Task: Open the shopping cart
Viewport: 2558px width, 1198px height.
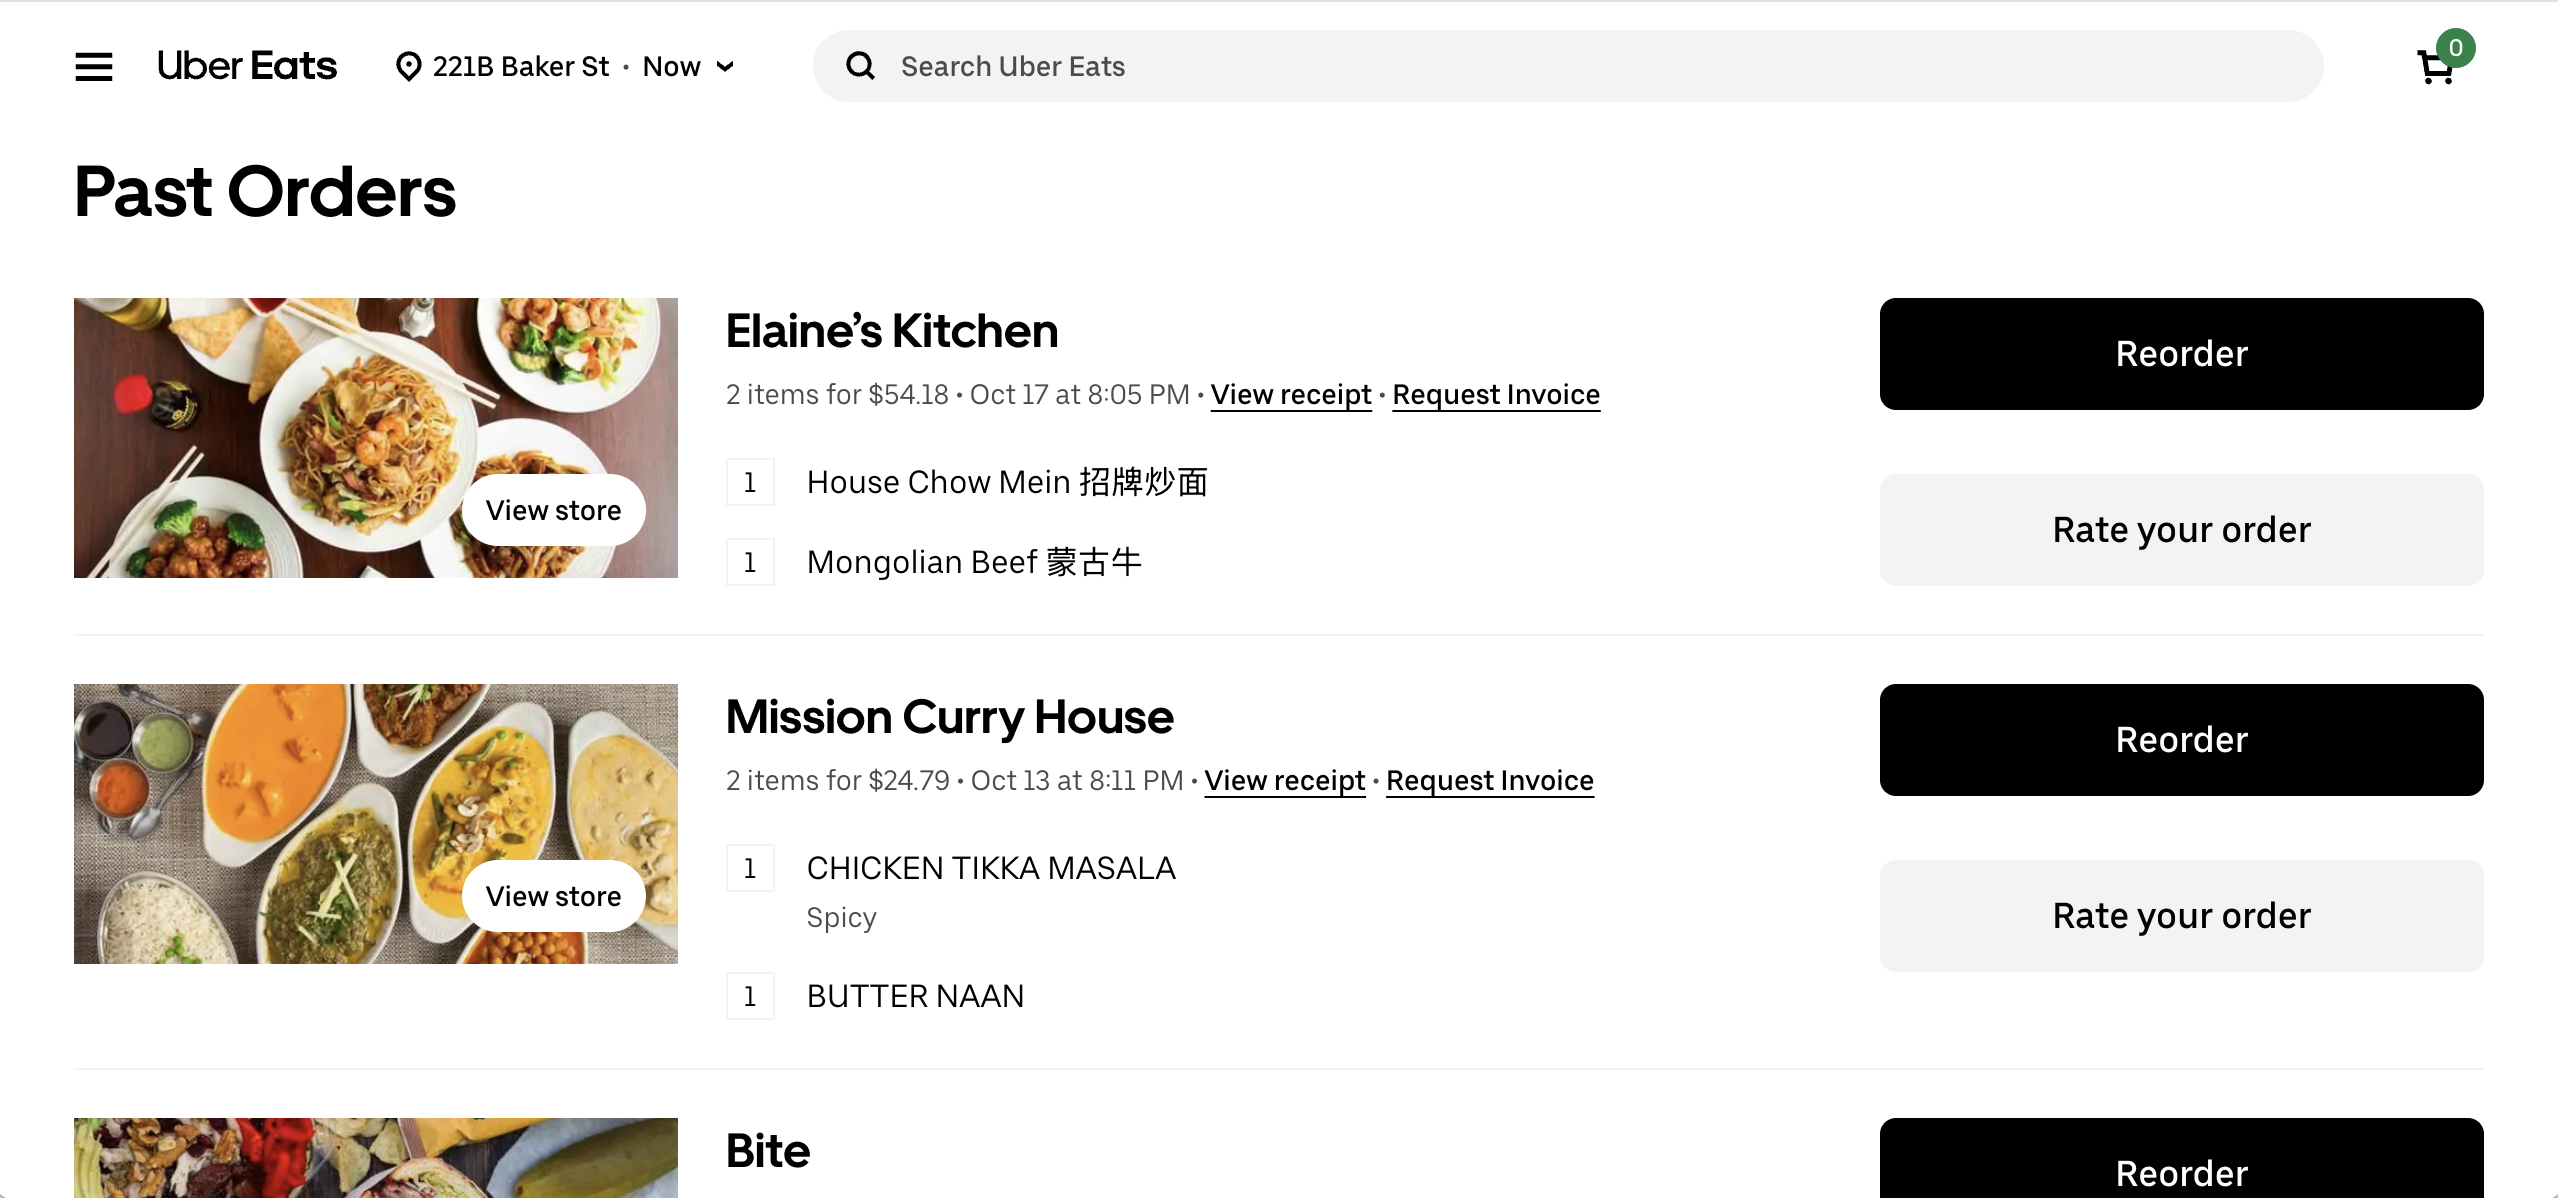Action: click(2437, 67)
